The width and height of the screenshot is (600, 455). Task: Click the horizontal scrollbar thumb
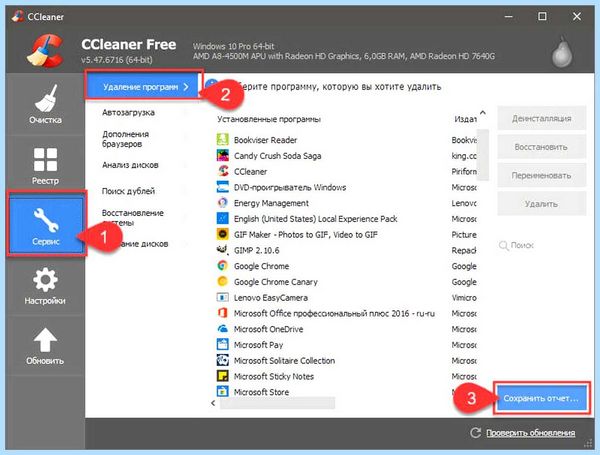[277, 403]
